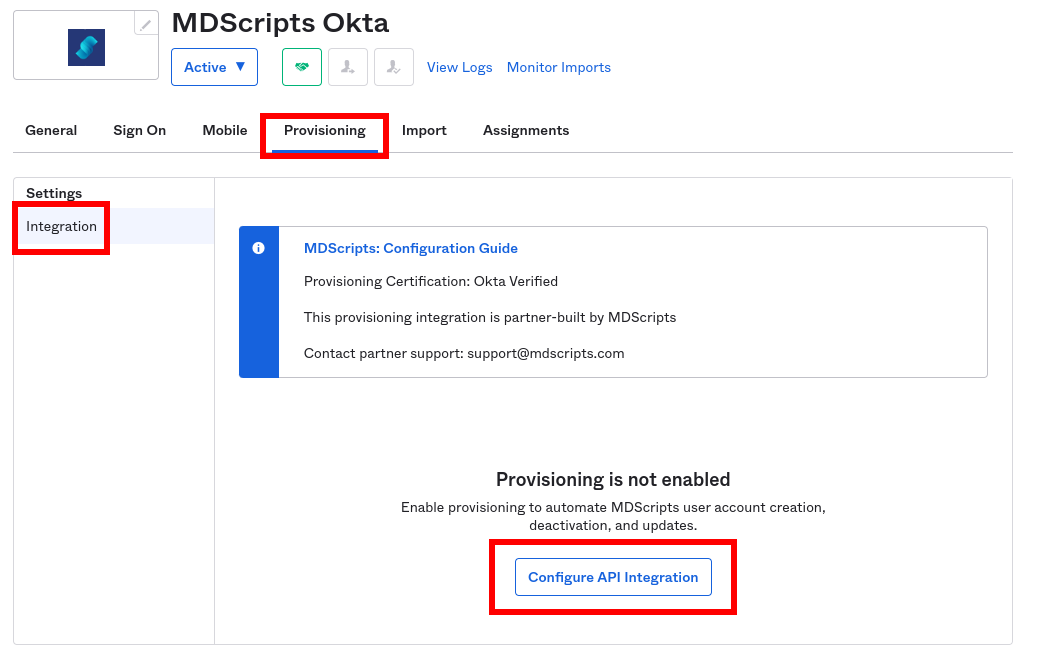The width and height of the screenshot is (1038, 660).
Task: Click Configure API Integration button
Action: 613,577
